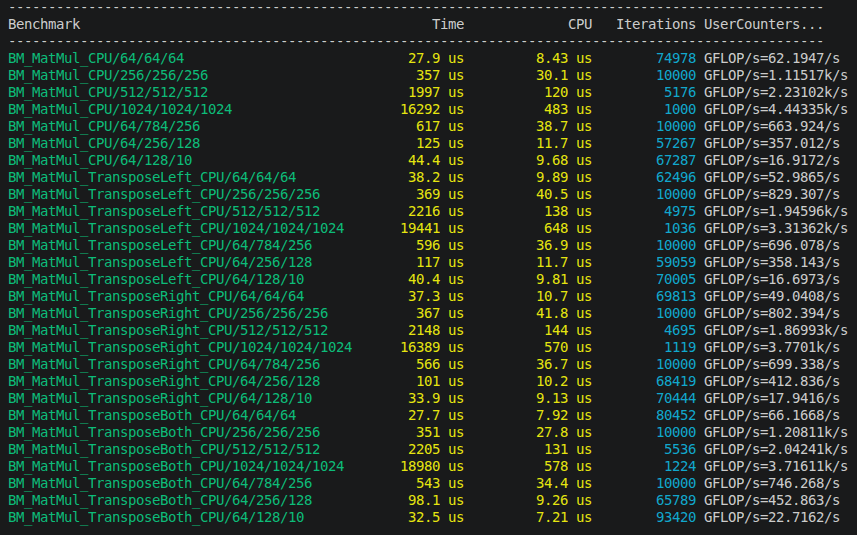This screenshot has height=535, width=857.
Task: Click the GFLOP/s=746.268/s counter
Action: pyautogui.click(x=771, y=483)
